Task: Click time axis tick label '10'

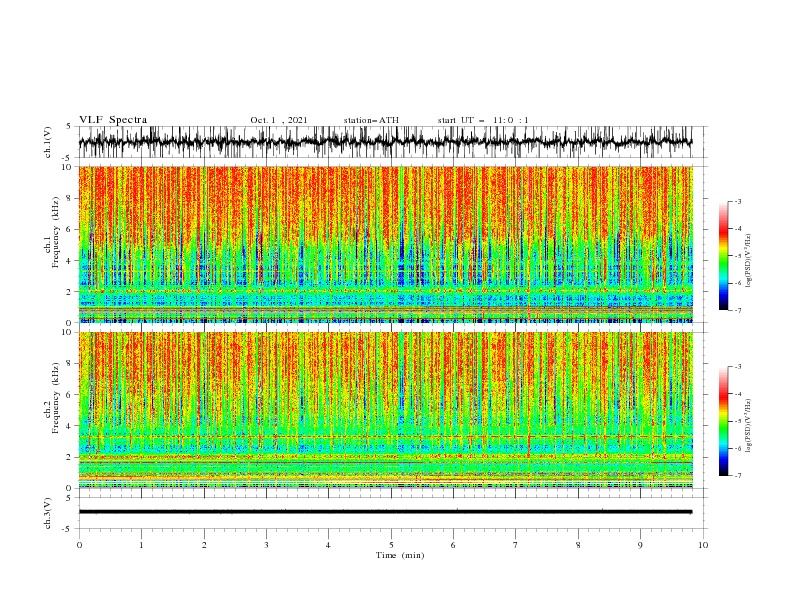Action: pyautogui.click(x=703, y=545)
